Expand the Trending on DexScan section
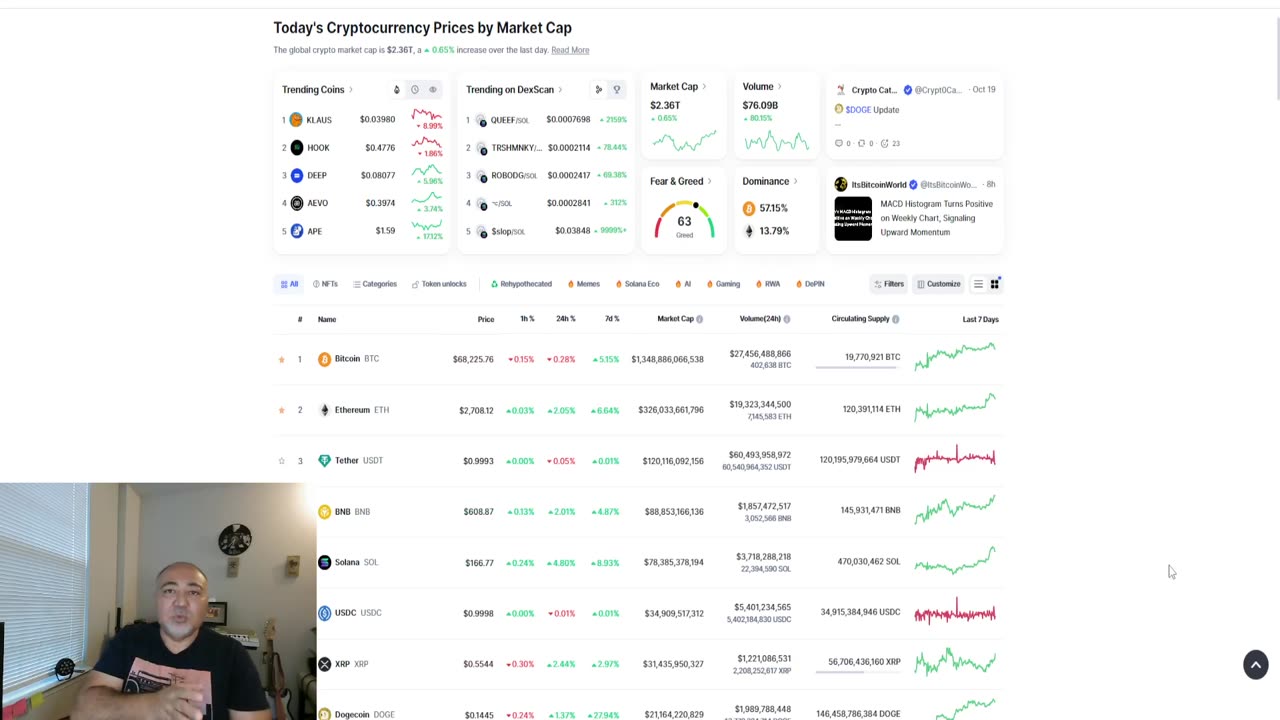This screenshot has width=1280, height=720. pyautogui.click(x=514, y=90)
